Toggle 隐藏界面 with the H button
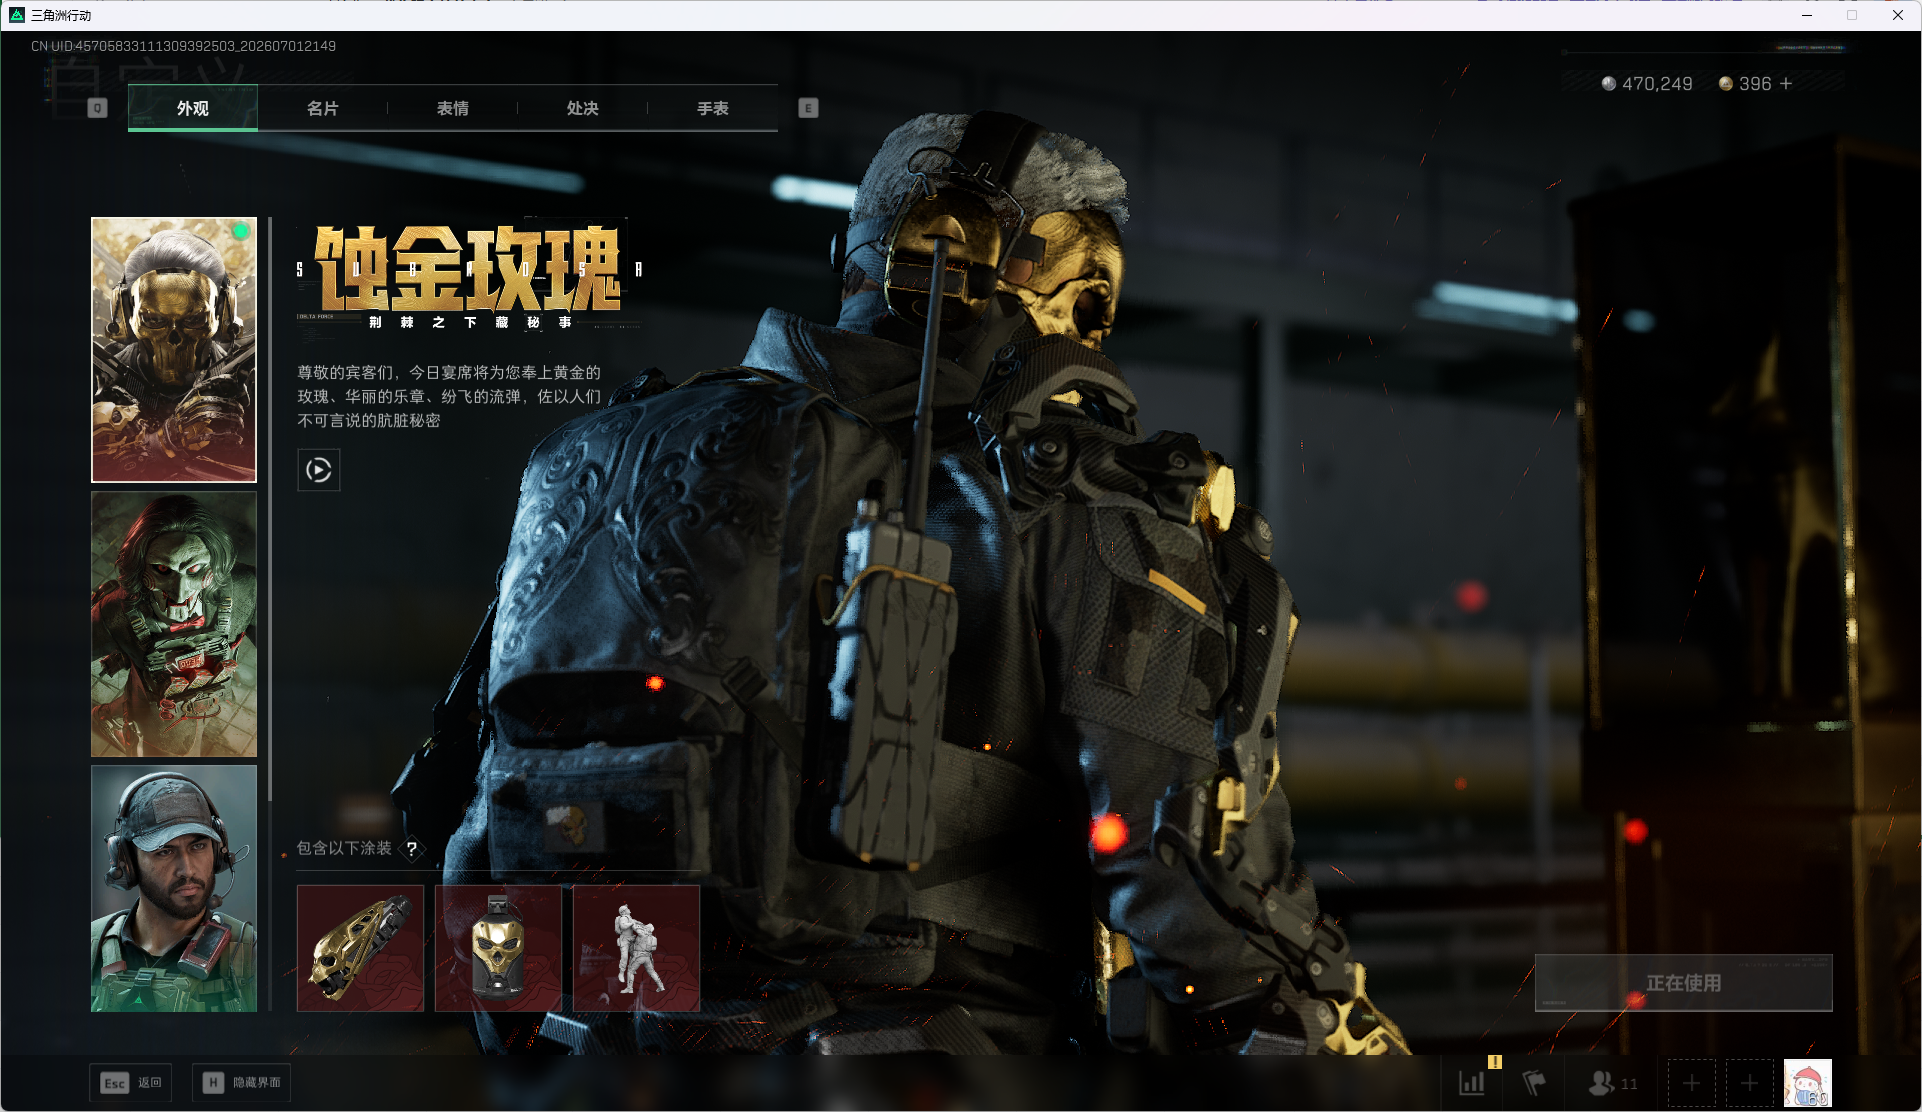Image resolution: width=1922 pixels, height=1112 pixels. (x=241, y=1083)
